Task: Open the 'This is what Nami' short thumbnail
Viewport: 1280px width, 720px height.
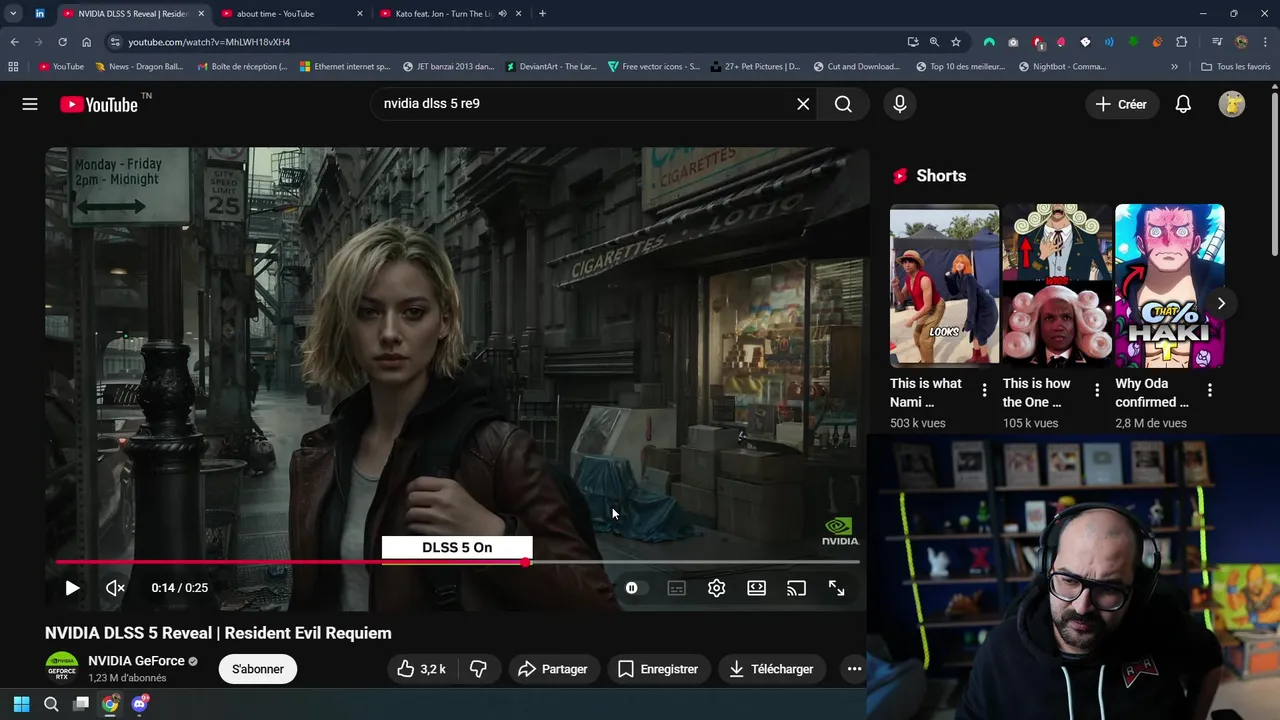Action: [944, 285]
